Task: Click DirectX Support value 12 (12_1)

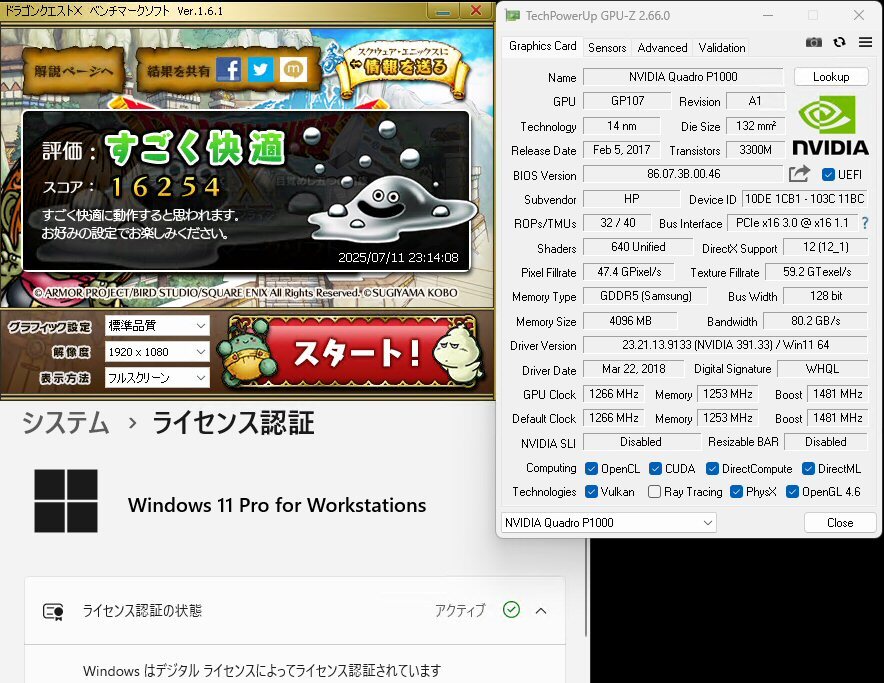Action: coord(825,247)
